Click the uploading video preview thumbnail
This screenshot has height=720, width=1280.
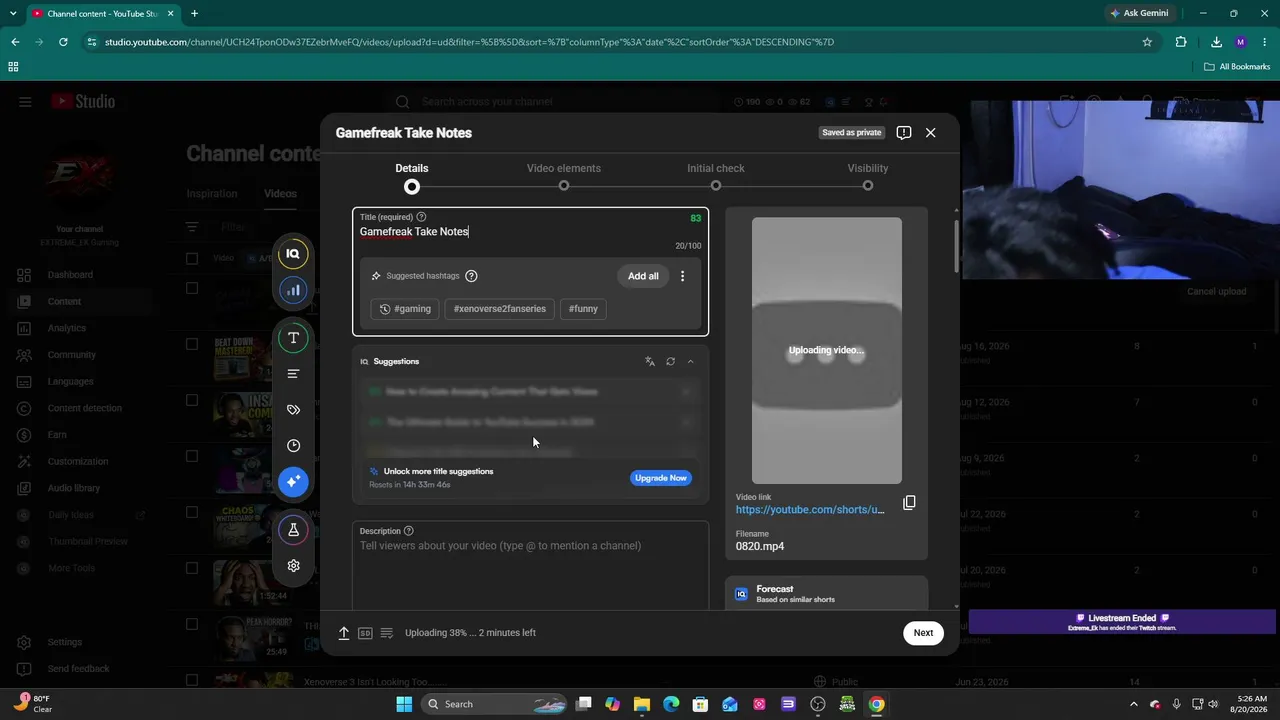click(x=827, y=351)
